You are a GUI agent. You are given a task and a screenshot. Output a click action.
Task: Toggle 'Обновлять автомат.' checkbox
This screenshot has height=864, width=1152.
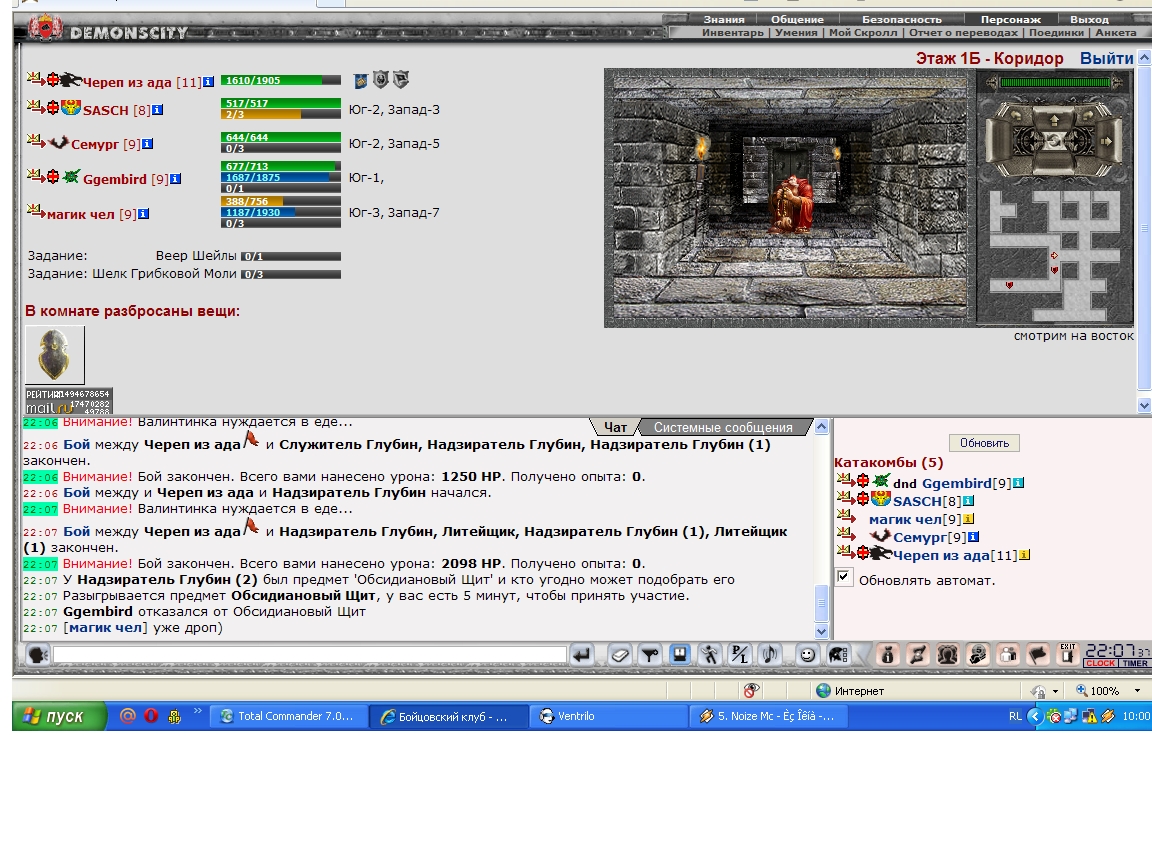(x=844, y=577)
